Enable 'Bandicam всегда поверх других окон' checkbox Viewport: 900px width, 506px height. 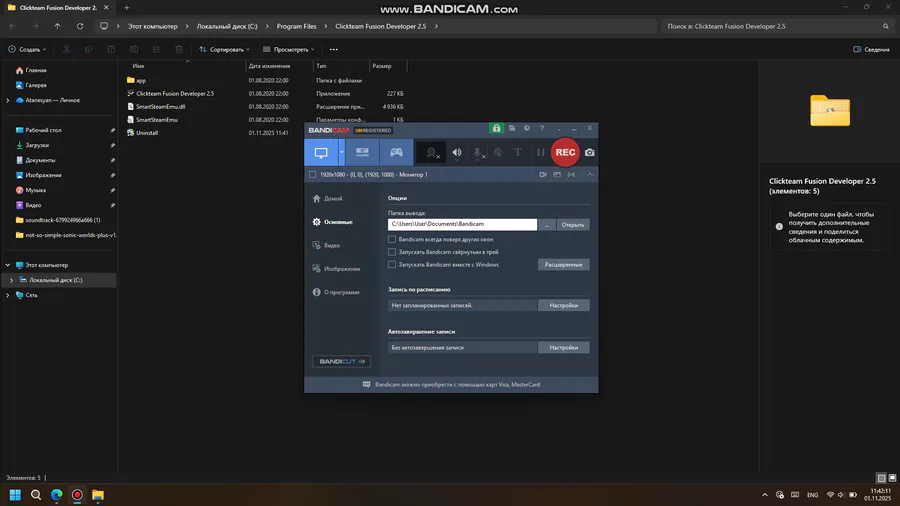click(392, 239)
